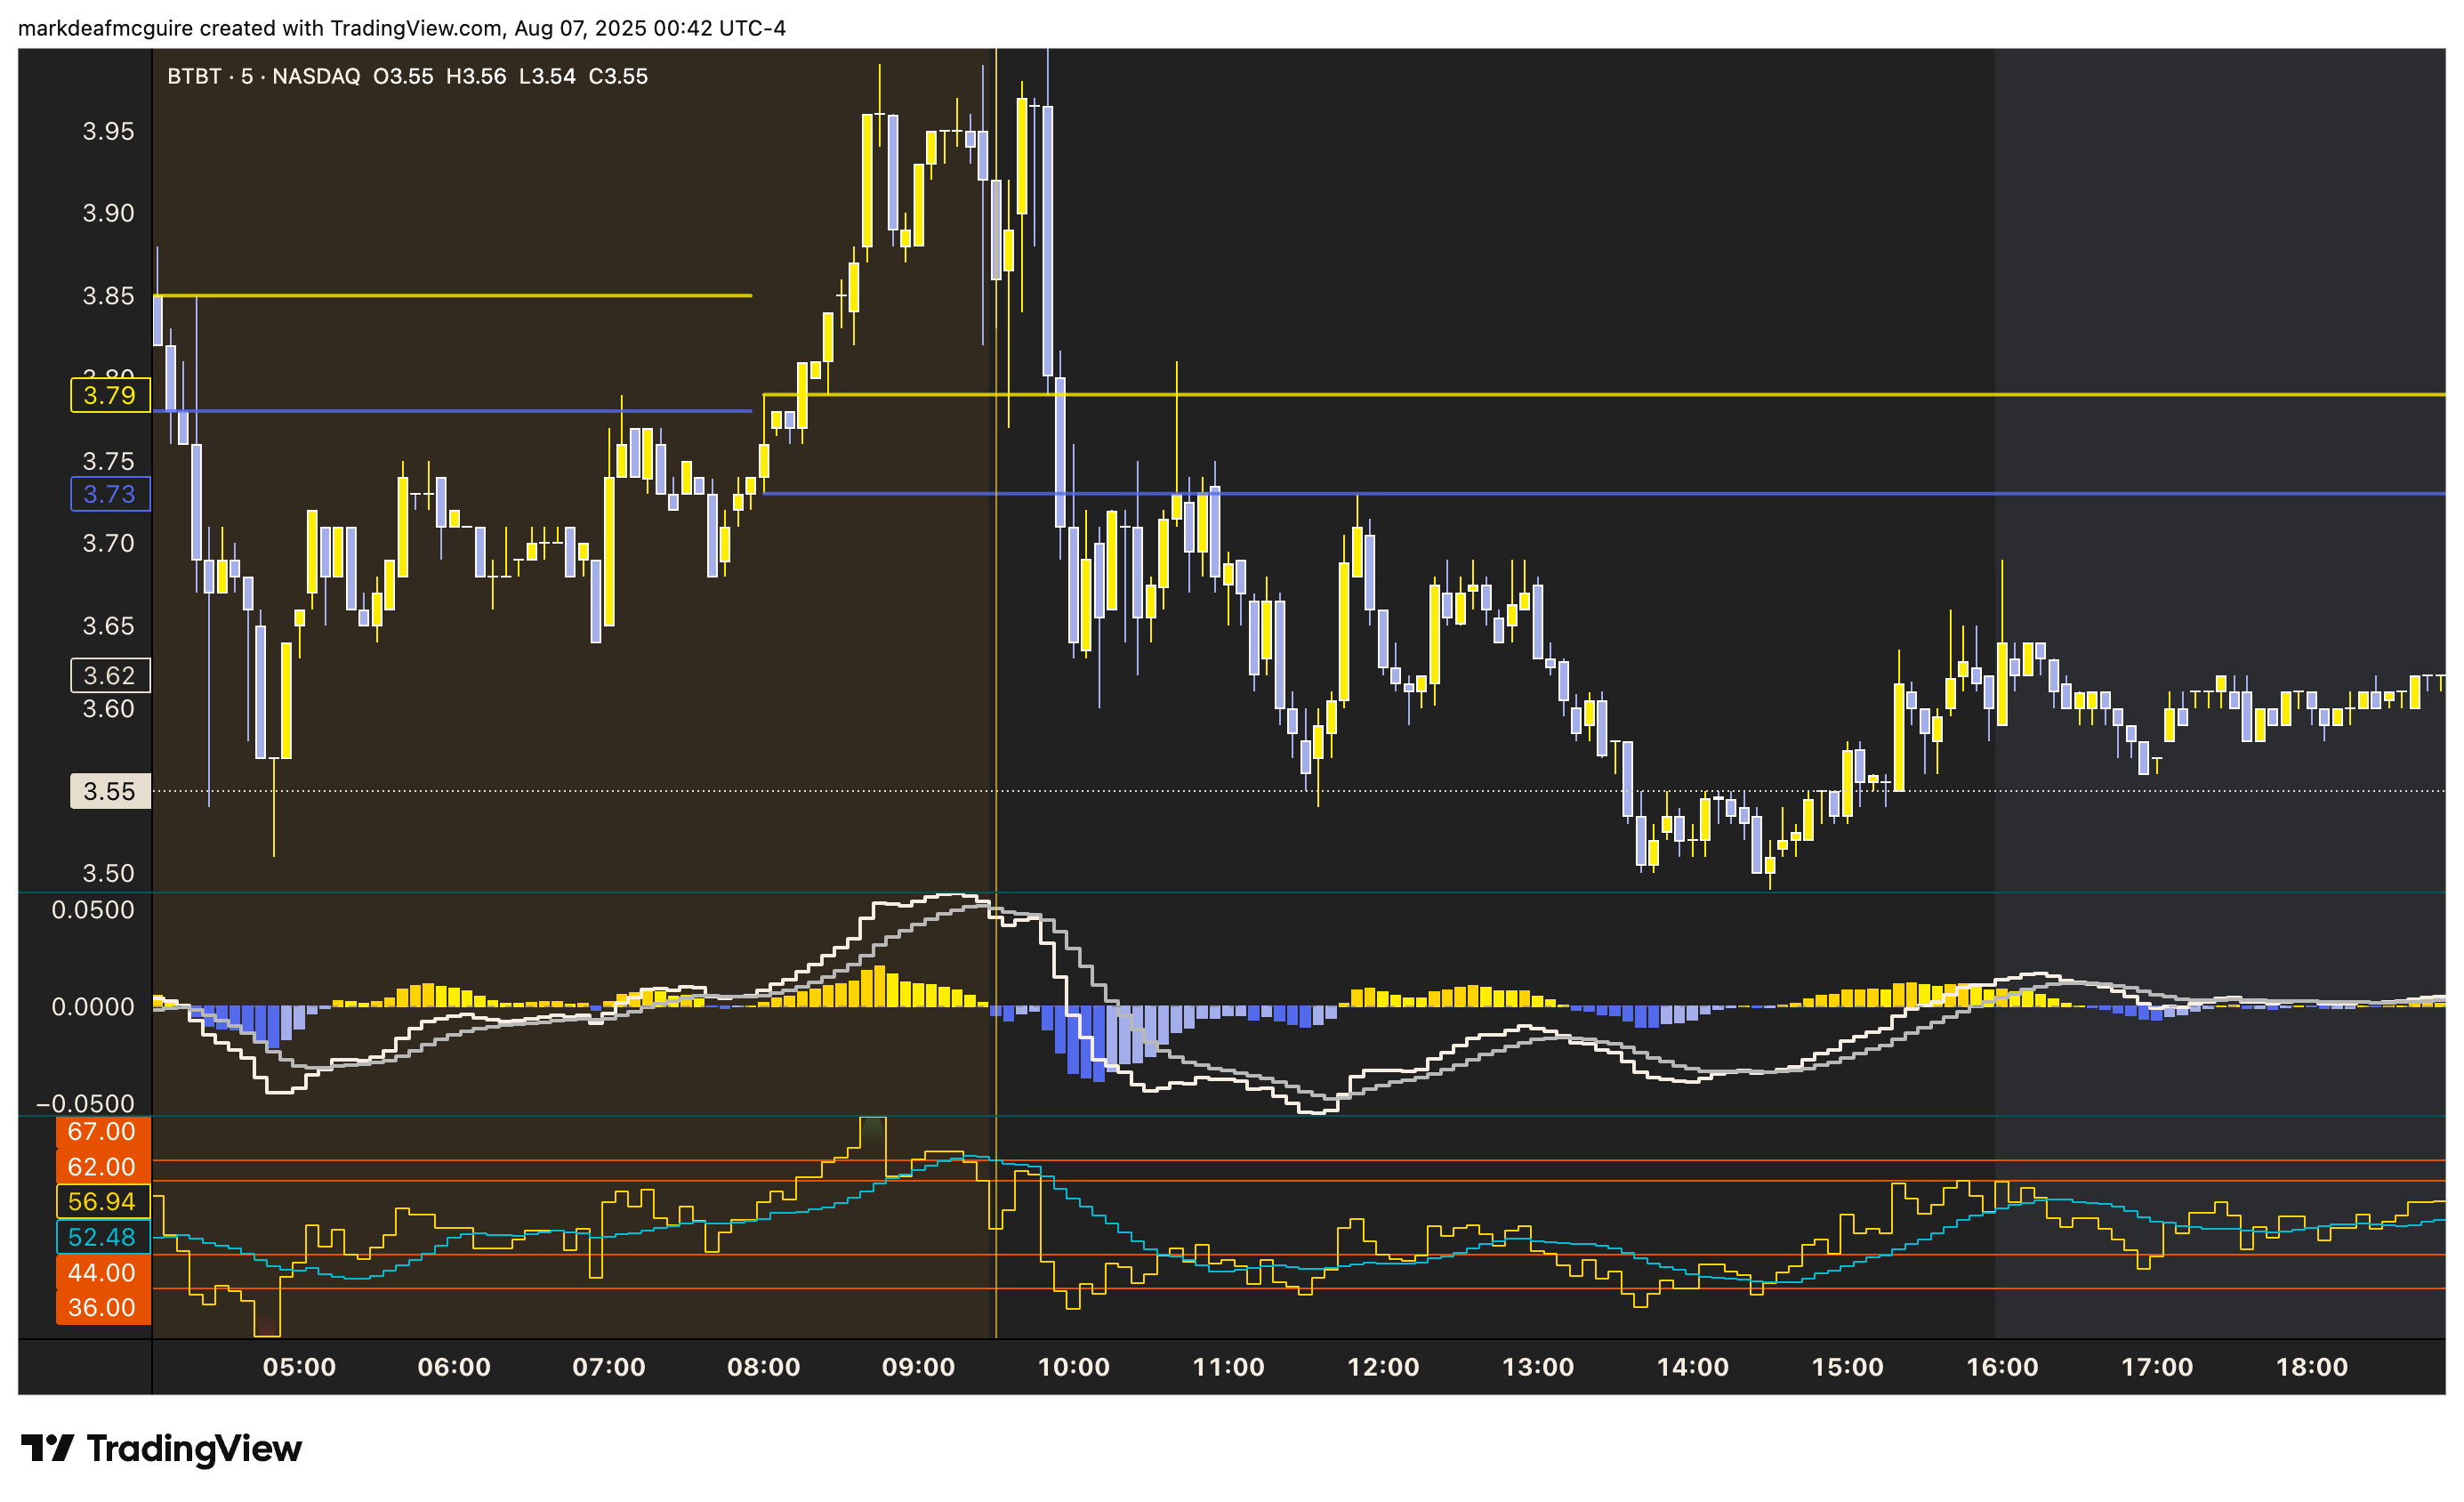
Task: Click the 3.95 price axis label
Action: click(108, 131)
